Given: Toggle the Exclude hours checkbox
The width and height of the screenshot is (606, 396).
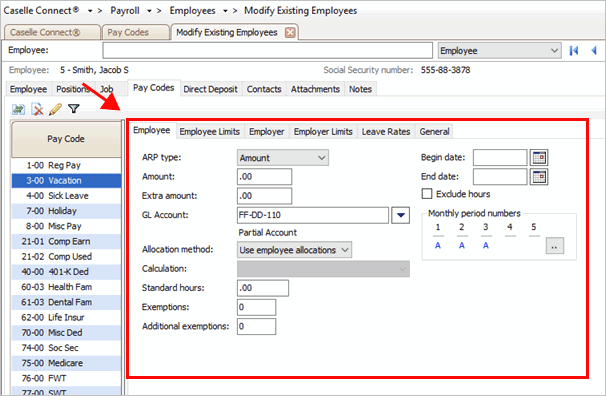Looking at the screenshot, I should click(427, 194).
